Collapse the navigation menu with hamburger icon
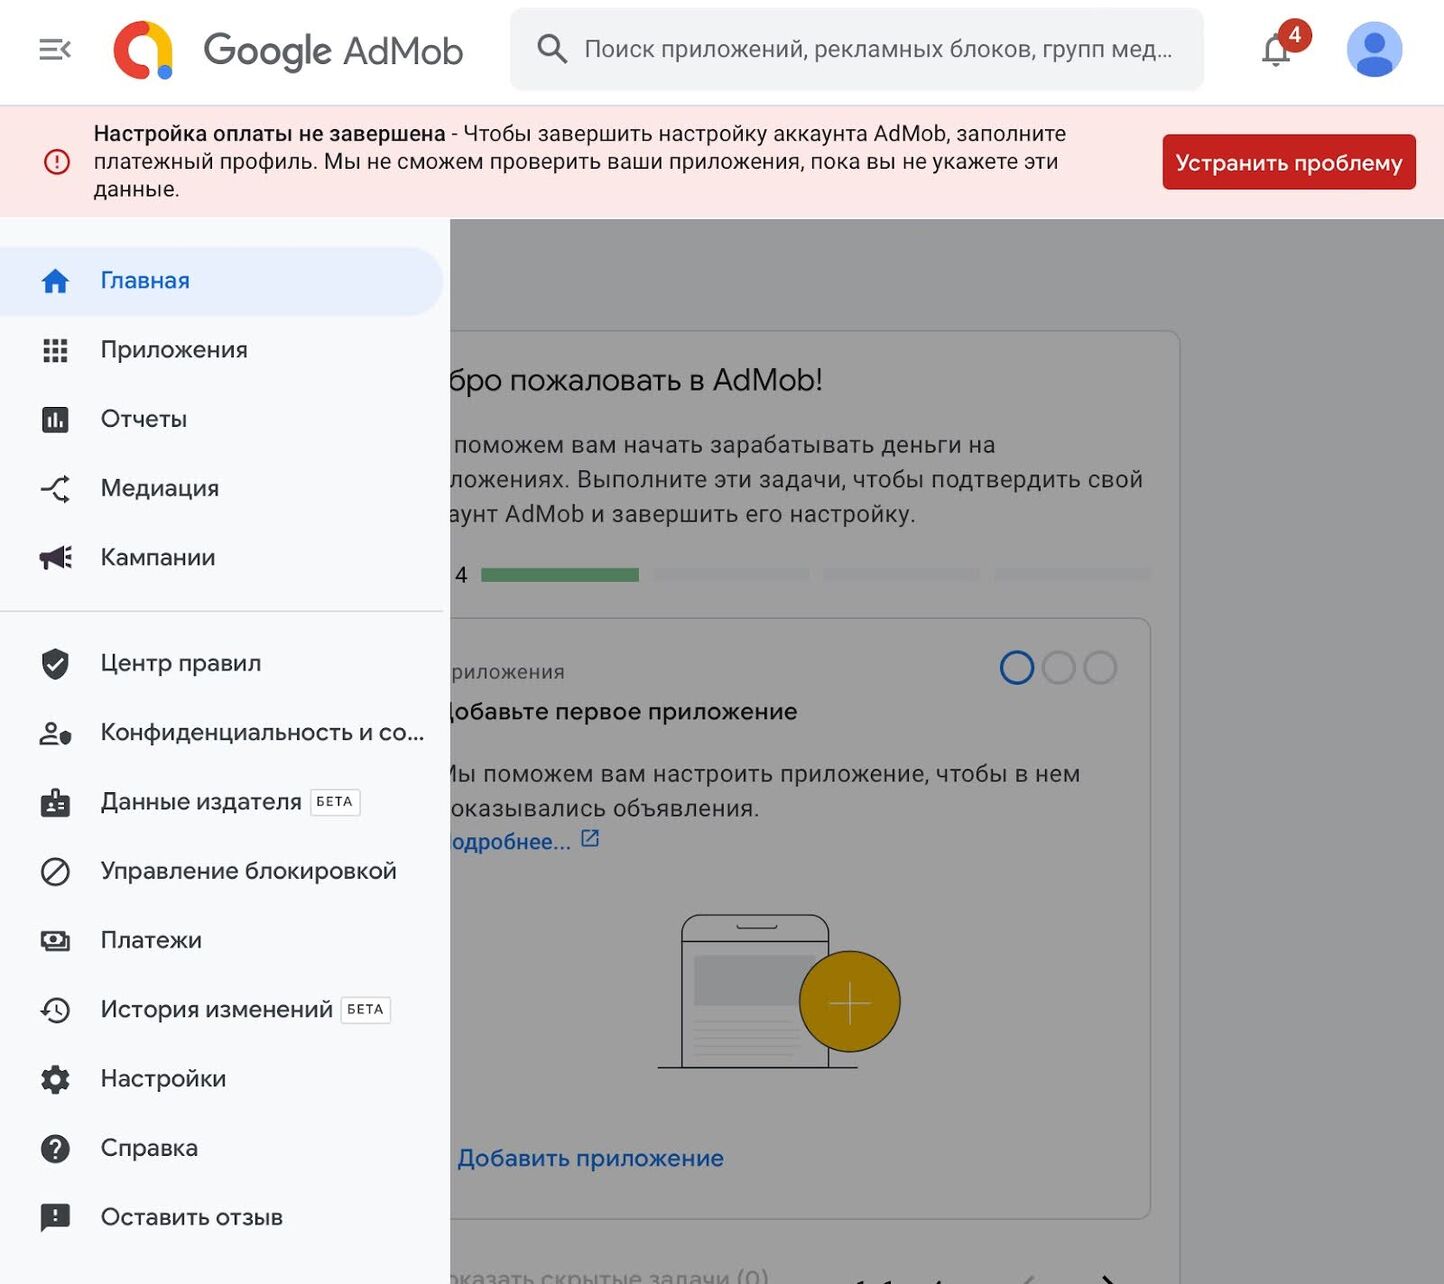This screenshot has height=1284, width=1444. point(55,49)
